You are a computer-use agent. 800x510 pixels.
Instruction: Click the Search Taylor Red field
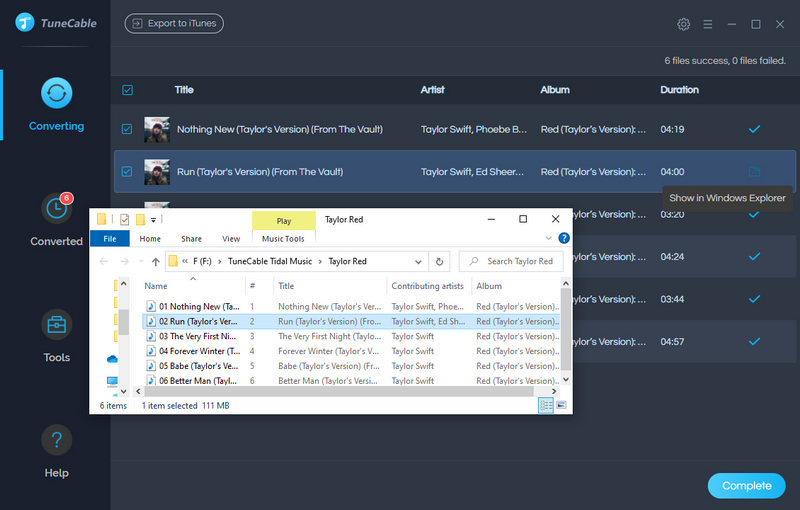[511, 261]
